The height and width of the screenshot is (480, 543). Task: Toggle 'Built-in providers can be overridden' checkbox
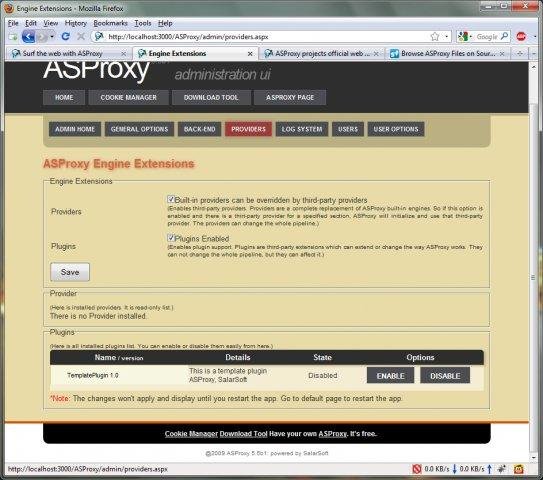click(171, 199)
